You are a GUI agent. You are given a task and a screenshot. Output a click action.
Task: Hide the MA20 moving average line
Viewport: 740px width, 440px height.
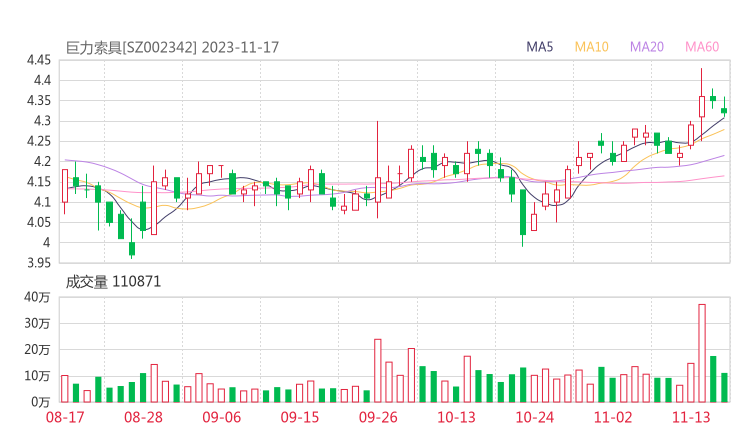click(647, 47)
